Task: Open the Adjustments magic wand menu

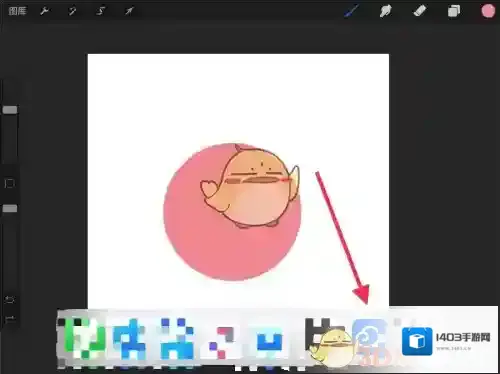Action: (x=72, y=11)
